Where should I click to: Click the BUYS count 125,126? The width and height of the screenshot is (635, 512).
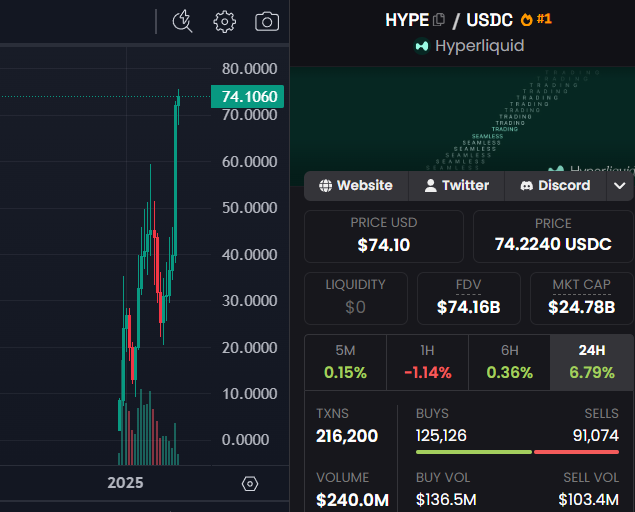(441, 436)
